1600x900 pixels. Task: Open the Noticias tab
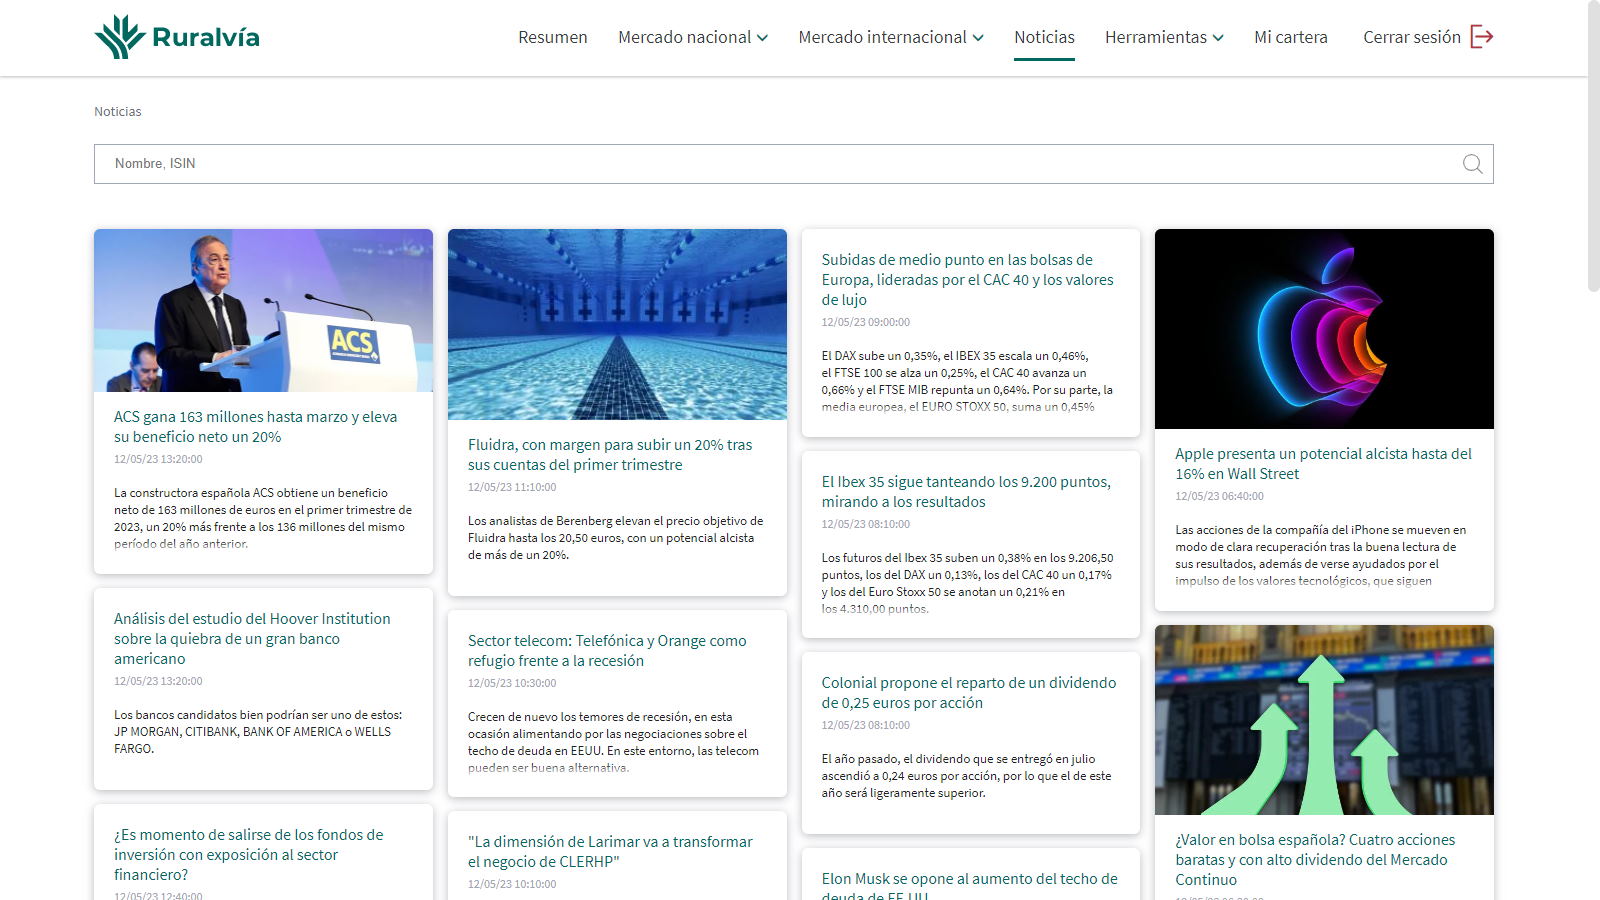tap(1044, 37)
